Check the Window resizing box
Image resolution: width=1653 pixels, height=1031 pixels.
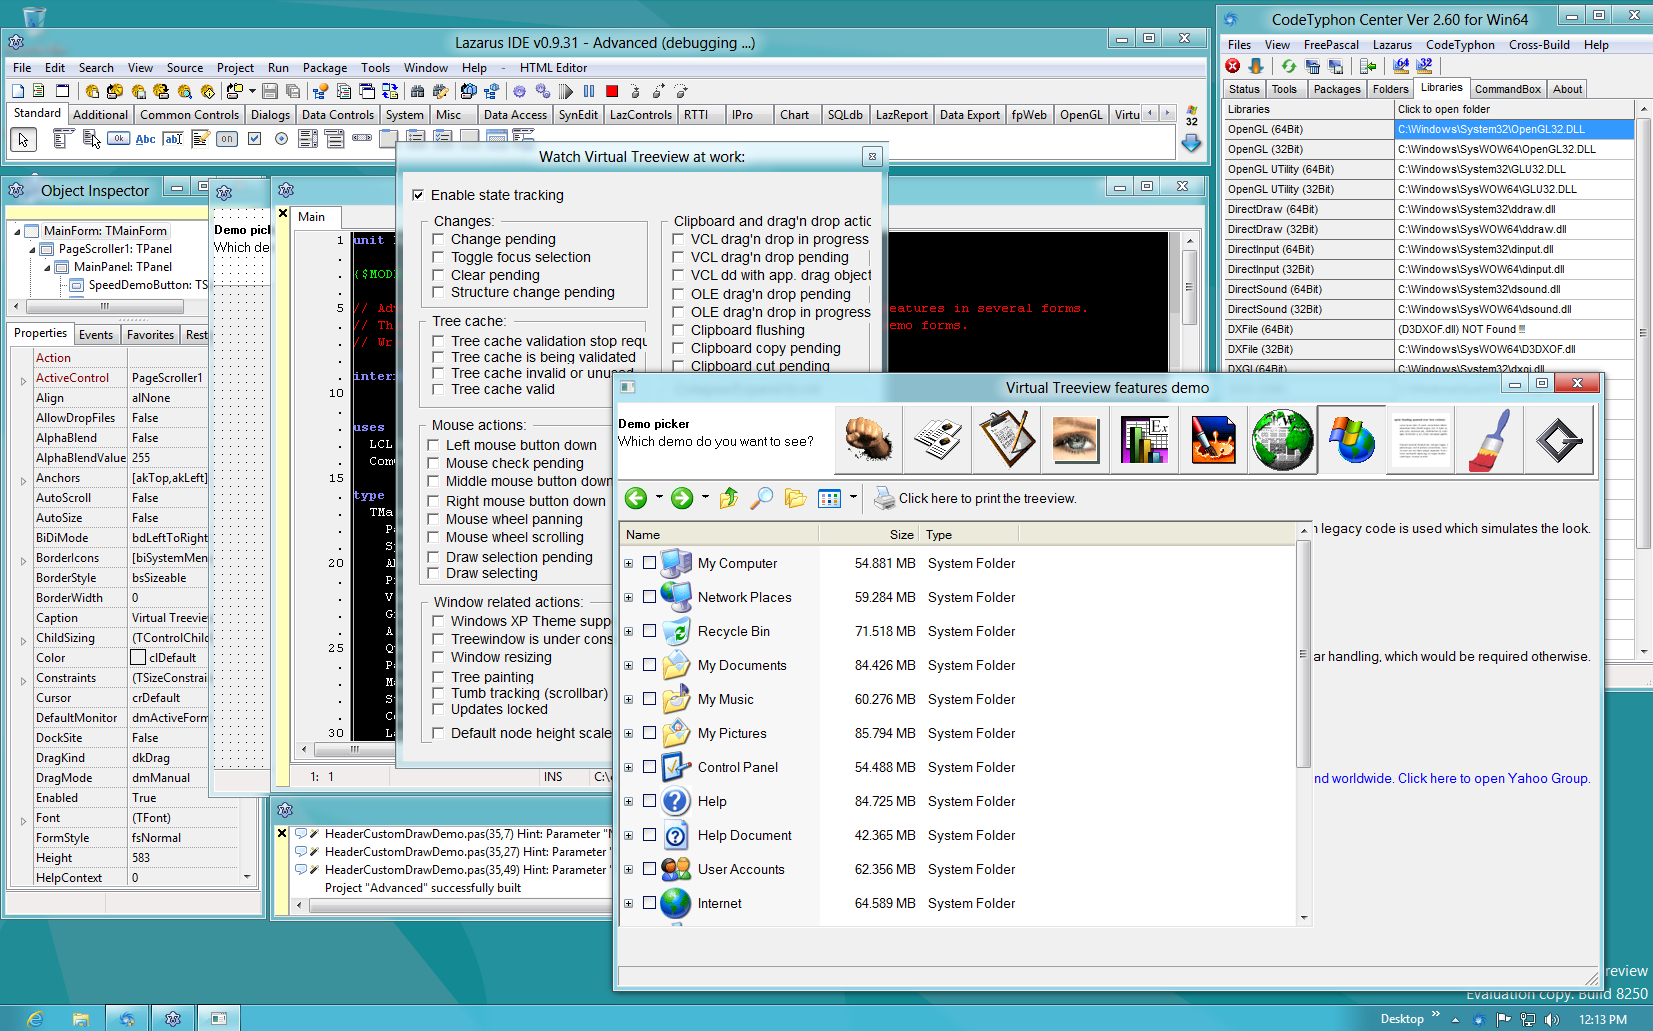click(438, 657)
